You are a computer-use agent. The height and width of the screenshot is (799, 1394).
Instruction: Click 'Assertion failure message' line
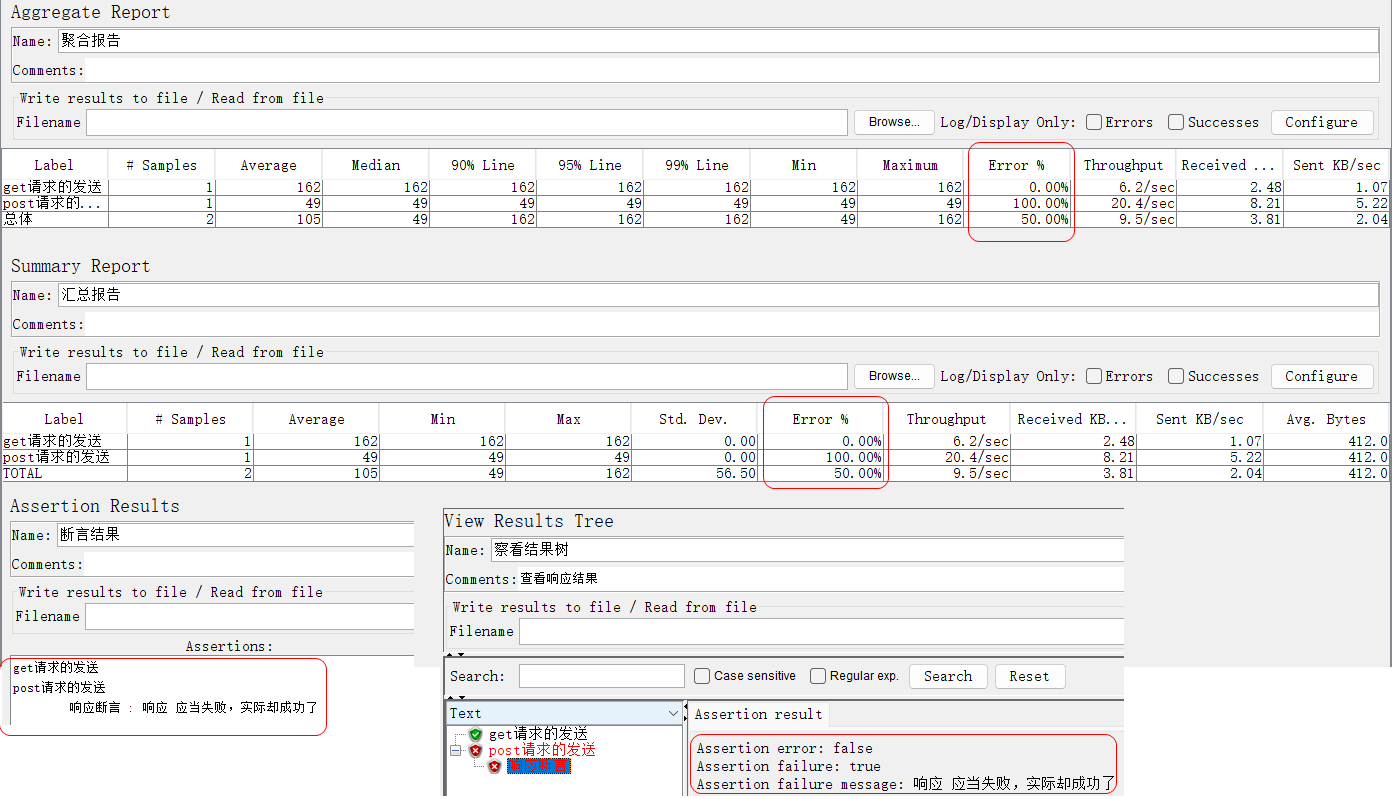coord(905,784)
